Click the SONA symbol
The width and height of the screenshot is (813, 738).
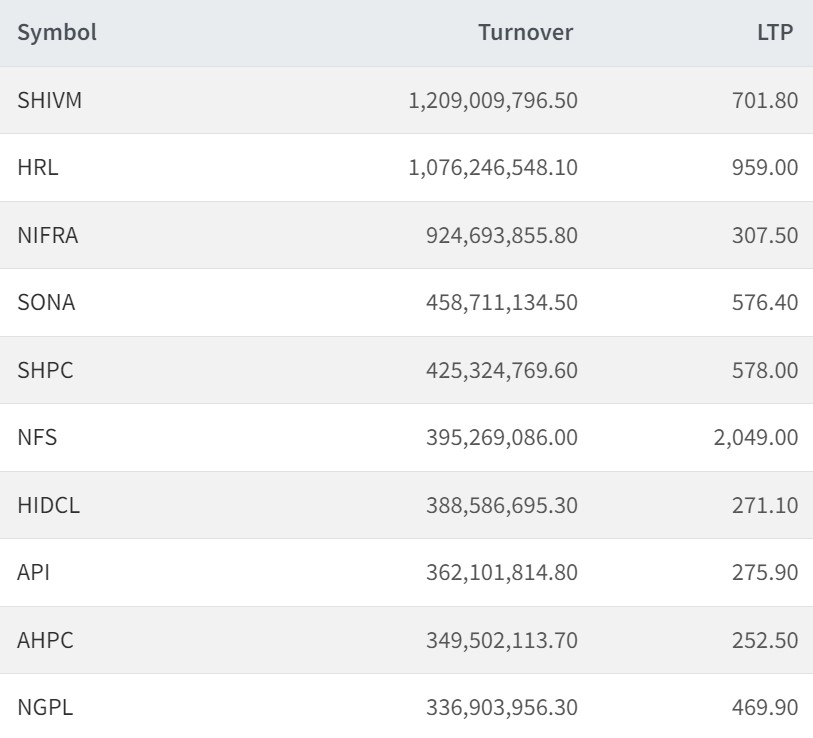tap(46, 302)
